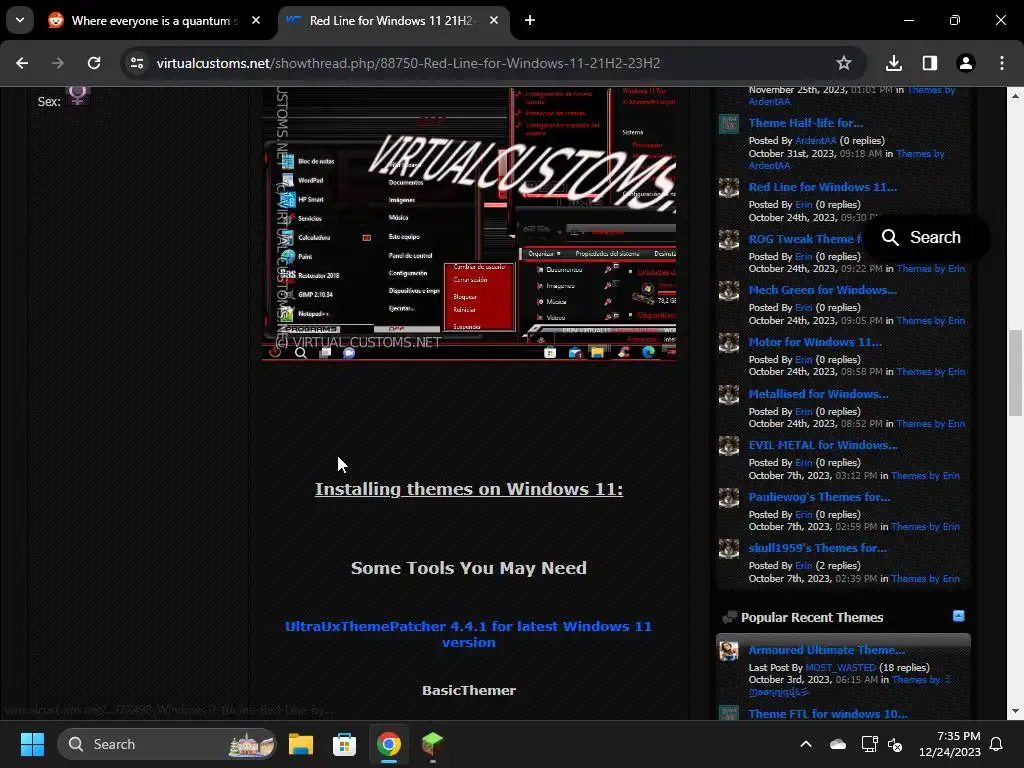This screenshot has width=1024, height=768.
Task: Close the Reddit tab
Action: [x=256, y=20]
